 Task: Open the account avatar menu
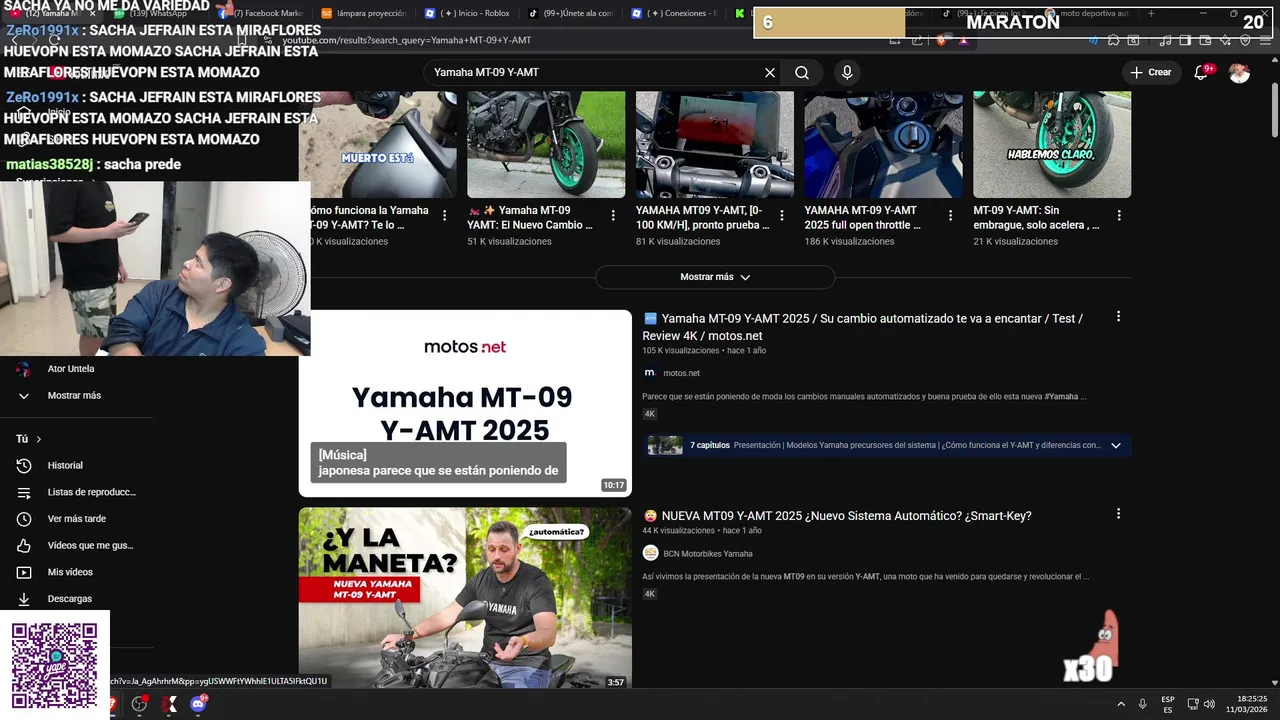point(1239,73)
